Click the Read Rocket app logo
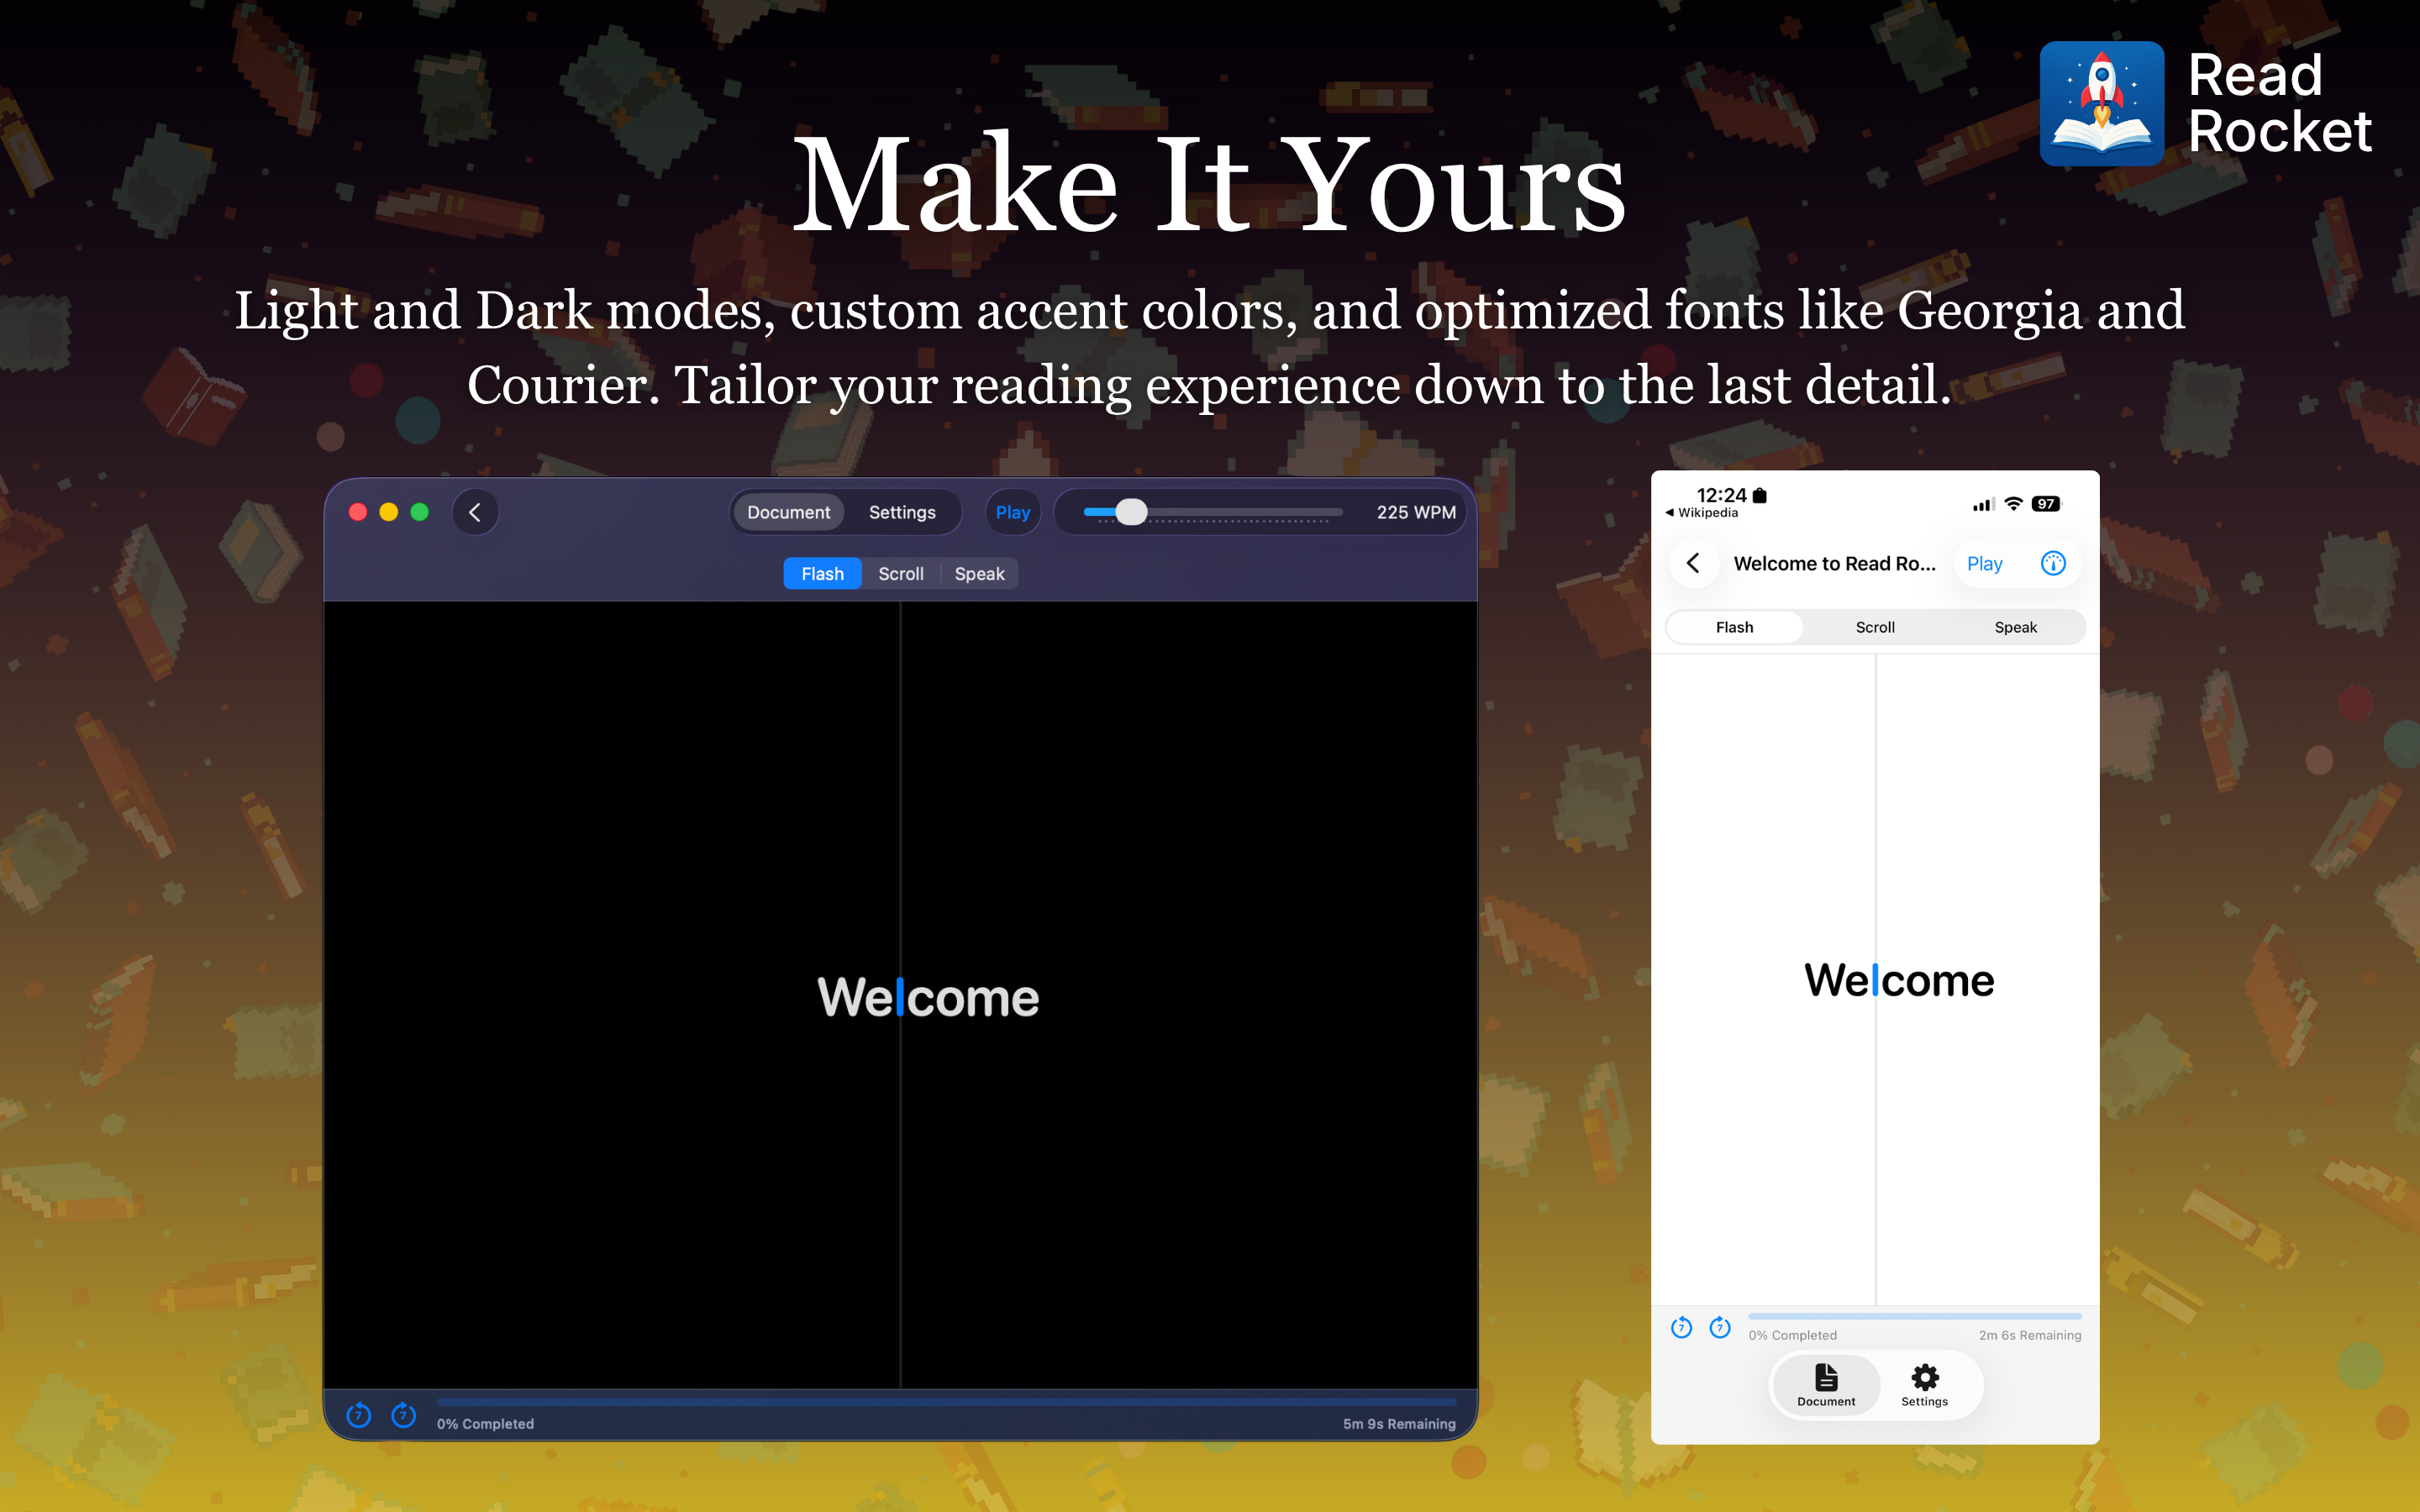The height and width of the screenshot is (1512, 2420). click(x=2102, y=104)
